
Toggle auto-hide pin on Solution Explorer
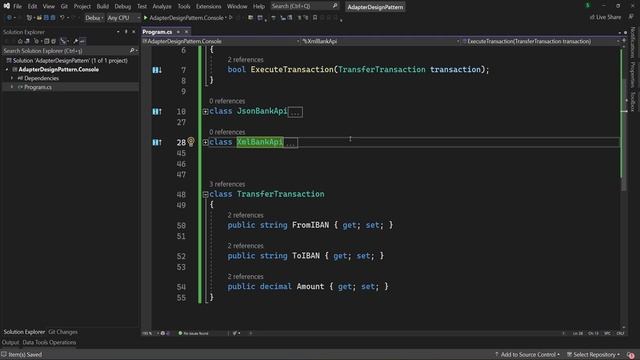126,32
